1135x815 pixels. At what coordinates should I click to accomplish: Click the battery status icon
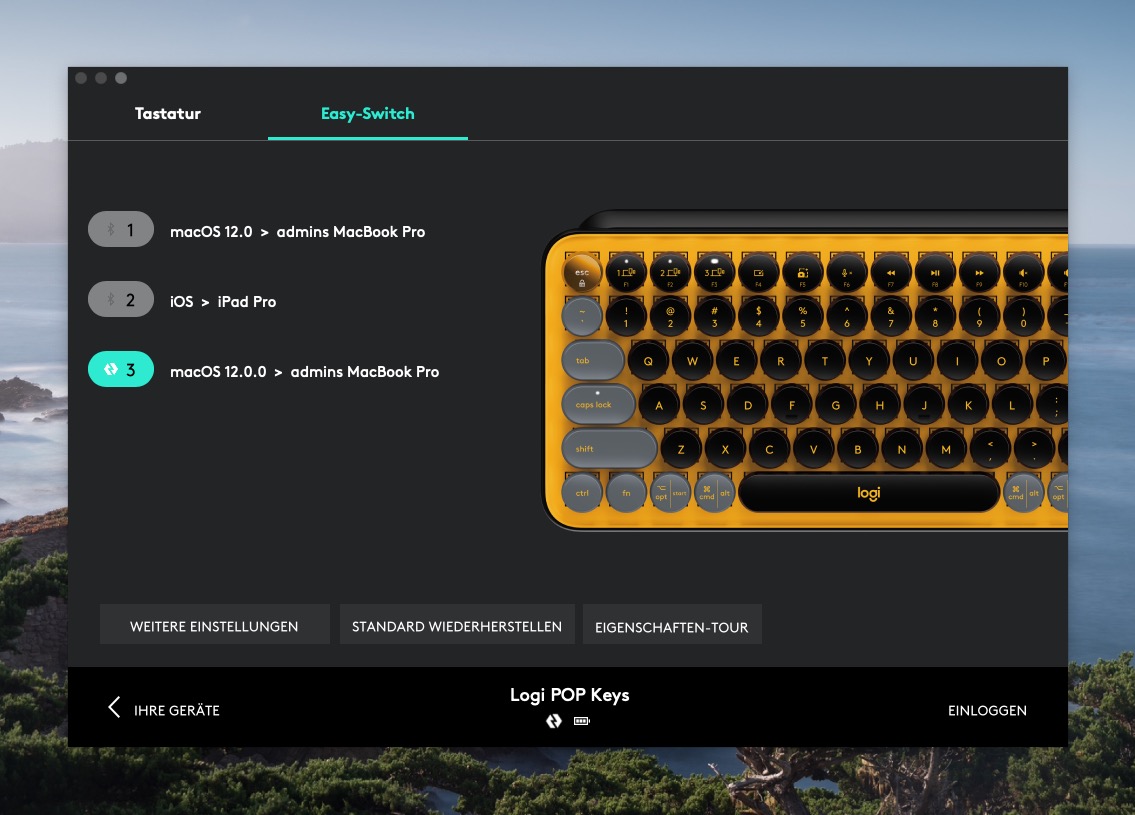(582, 721)
